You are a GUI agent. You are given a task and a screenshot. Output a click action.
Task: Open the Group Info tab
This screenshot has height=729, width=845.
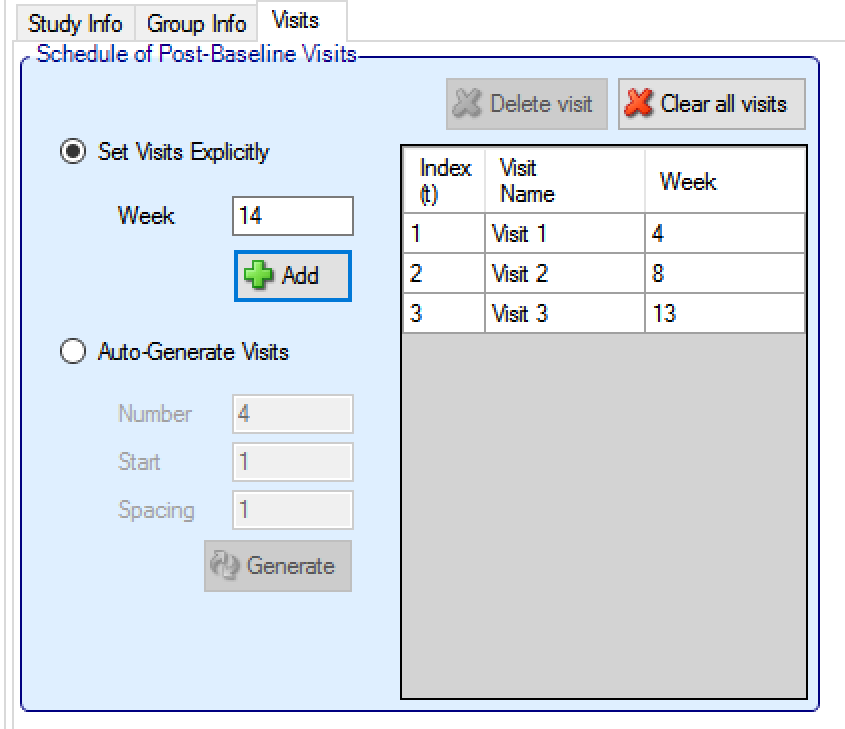196,23
